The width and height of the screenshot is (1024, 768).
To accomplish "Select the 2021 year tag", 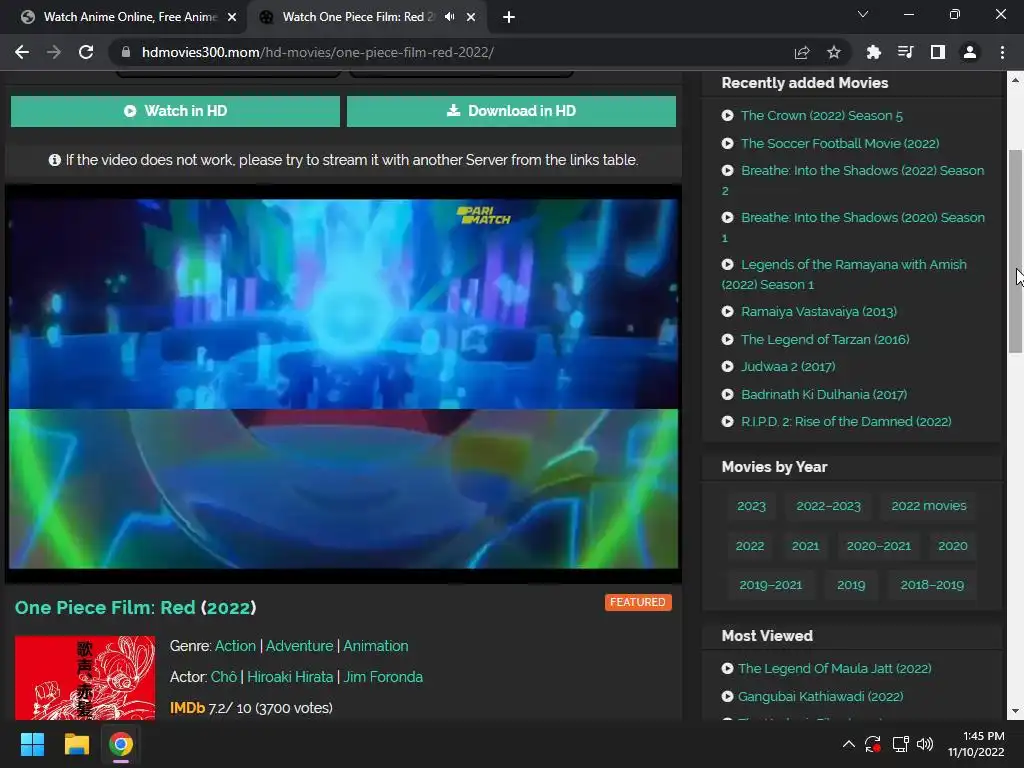I will [x=805, y=546].
